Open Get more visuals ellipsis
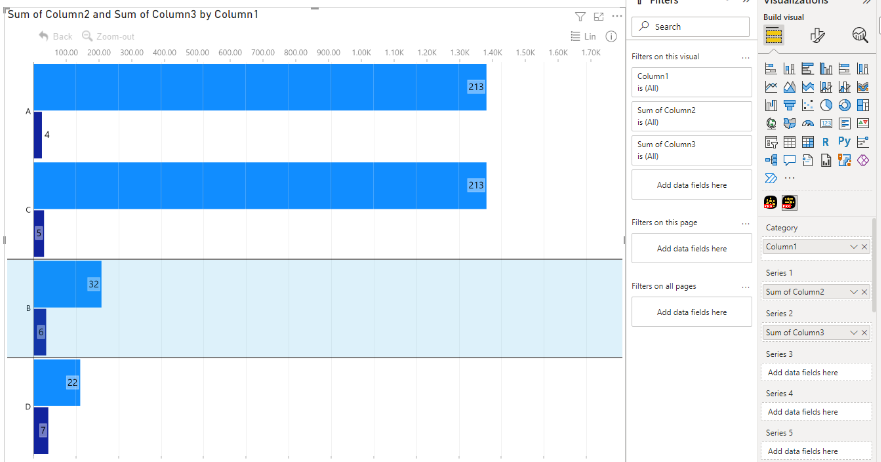 click(789, 178)
